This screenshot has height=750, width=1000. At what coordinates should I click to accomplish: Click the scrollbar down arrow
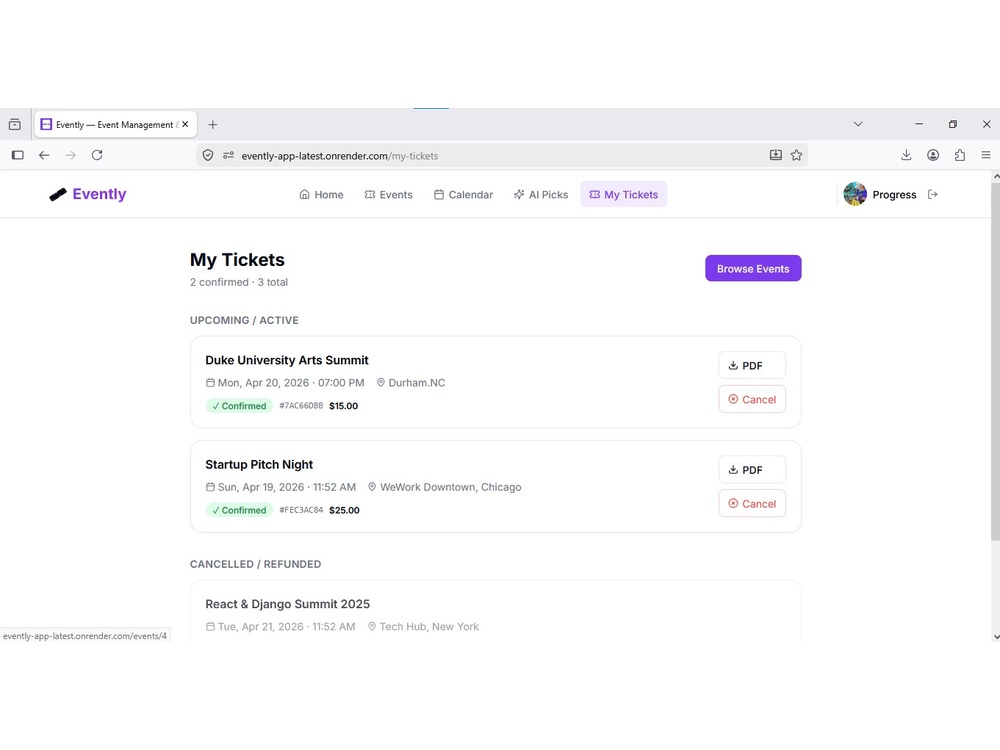click(x=996, y=636)
